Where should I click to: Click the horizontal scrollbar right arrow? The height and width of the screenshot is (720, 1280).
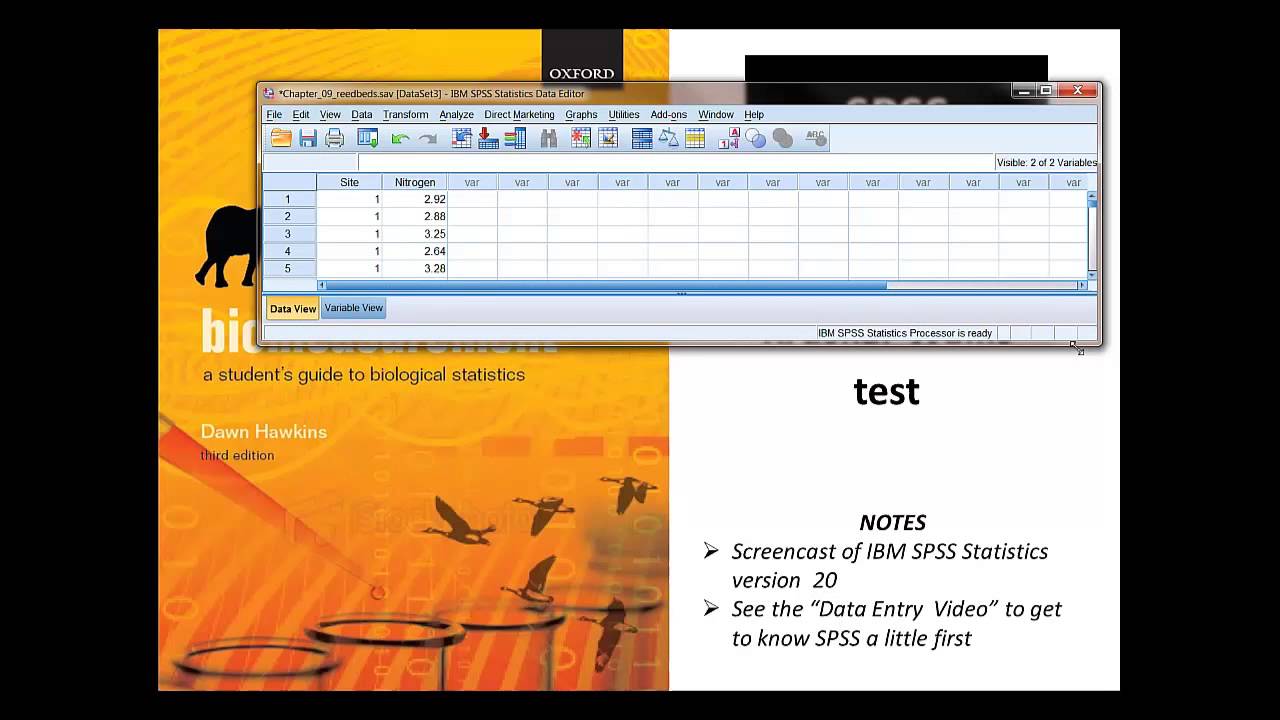tap(1081, 285)
